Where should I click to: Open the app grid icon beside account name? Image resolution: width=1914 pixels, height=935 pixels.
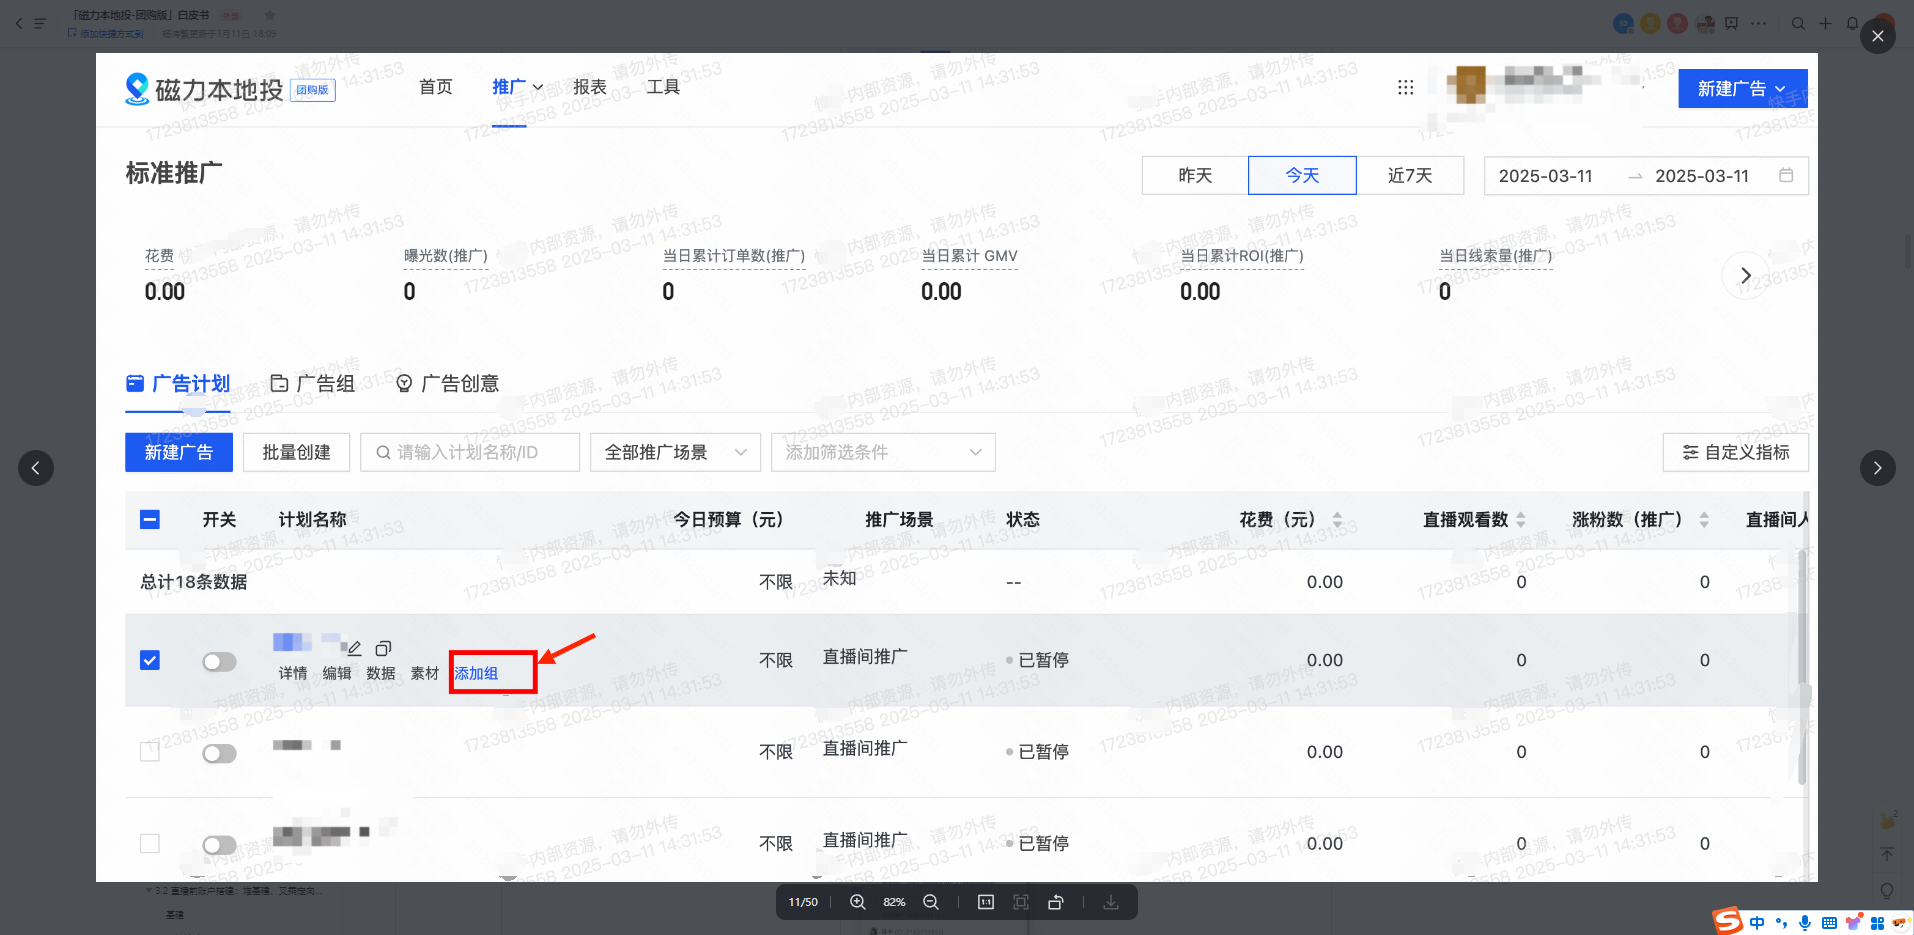click(1405, 88)
